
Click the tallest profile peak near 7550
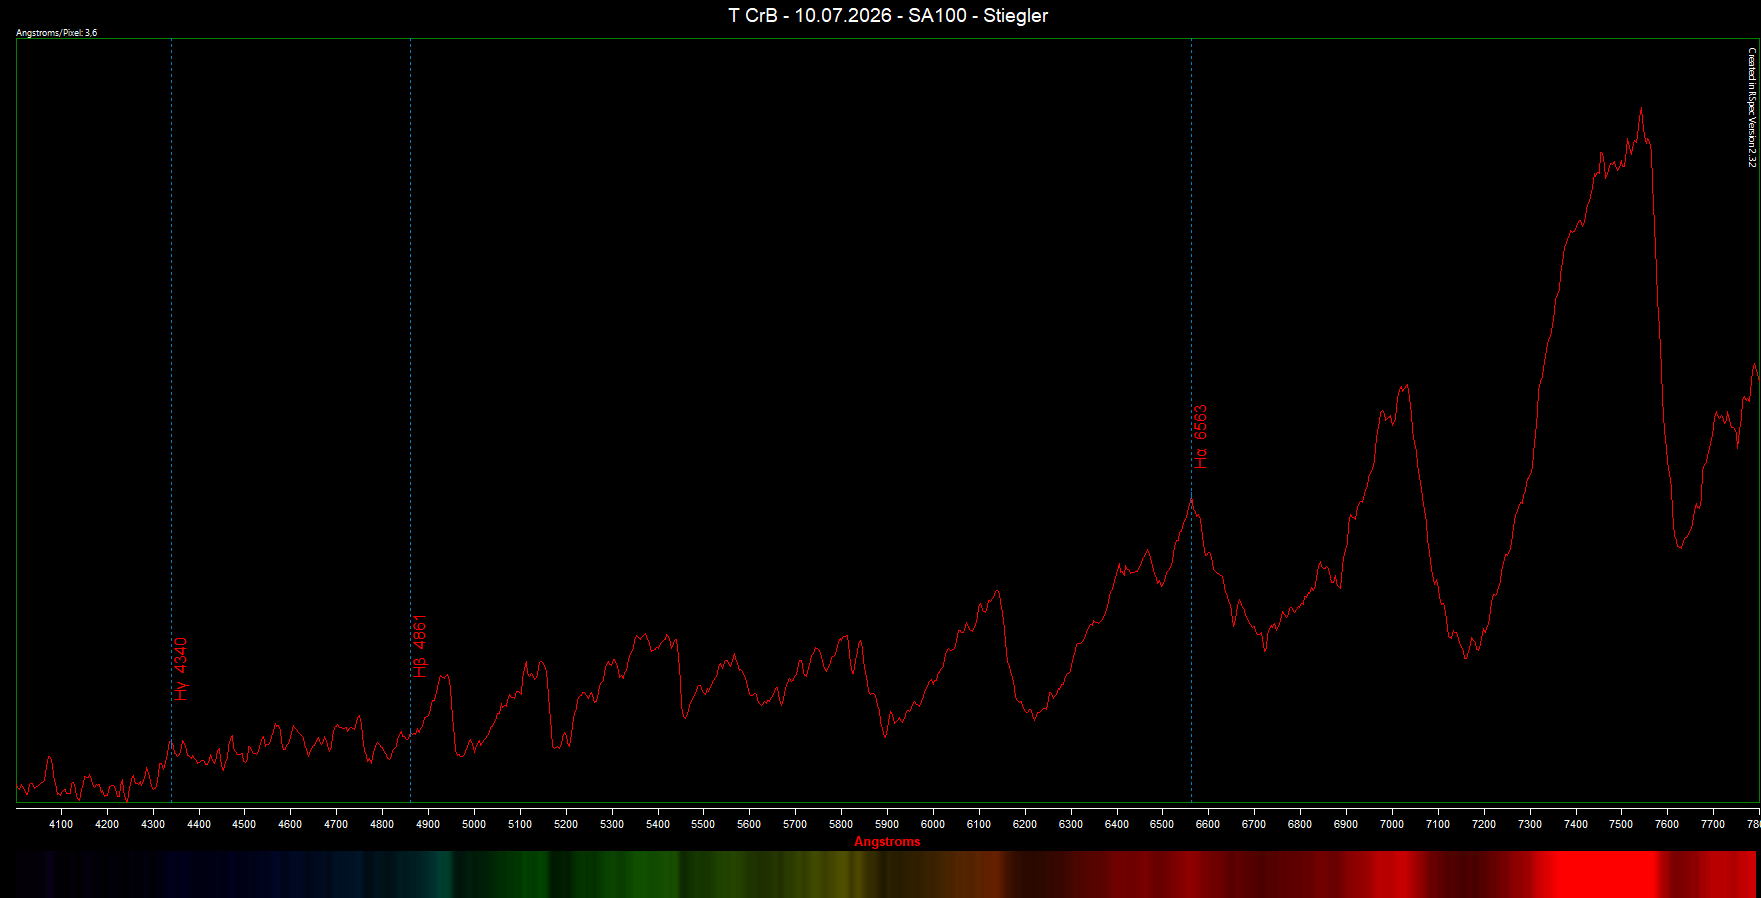tap(1641, 110)
